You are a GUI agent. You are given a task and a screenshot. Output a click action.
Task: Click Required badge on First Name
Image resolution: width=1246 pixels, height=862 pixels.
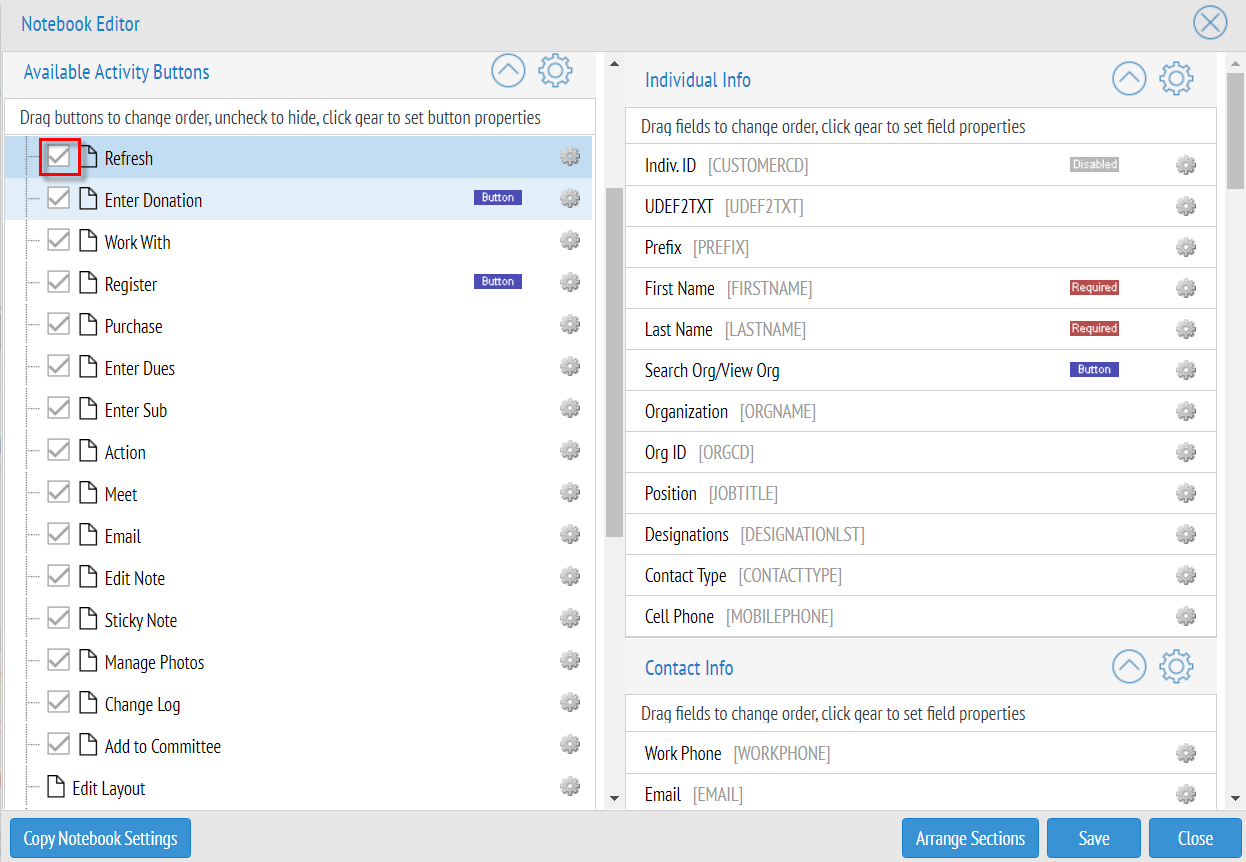point(1094,287)
